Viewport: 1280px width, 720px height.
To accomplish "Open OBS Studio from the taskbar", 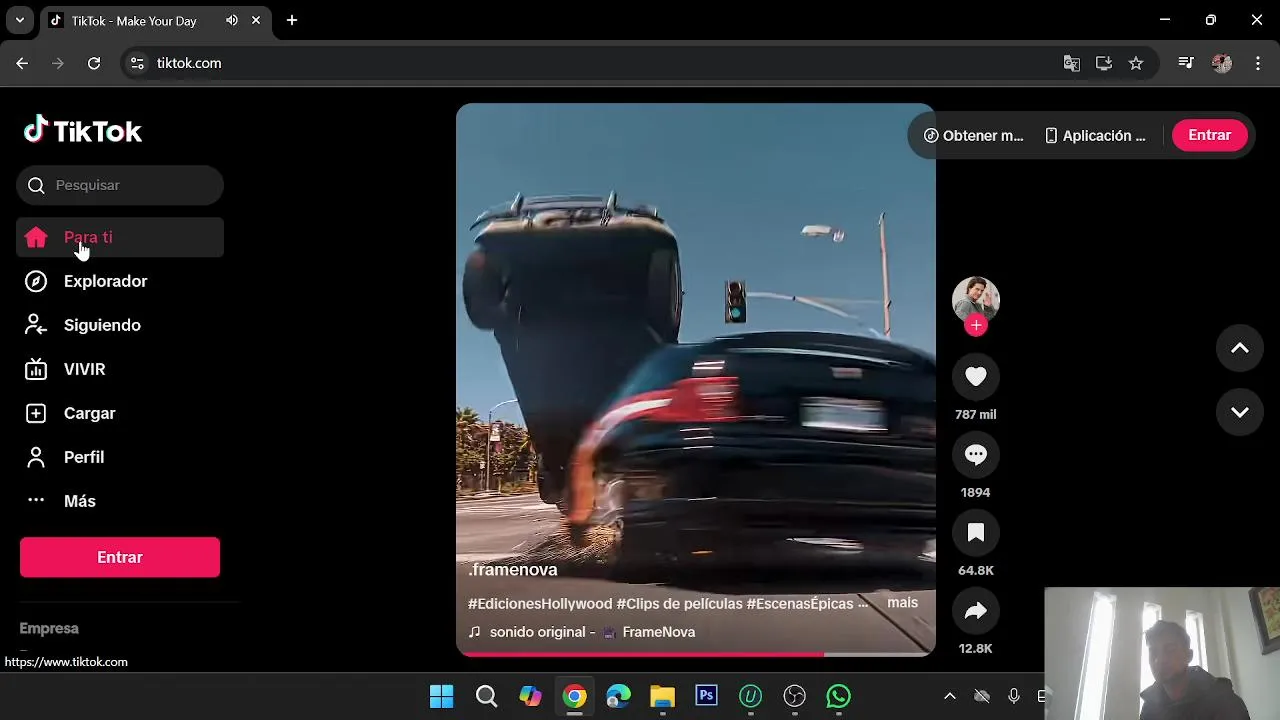I will click(794, 696).
